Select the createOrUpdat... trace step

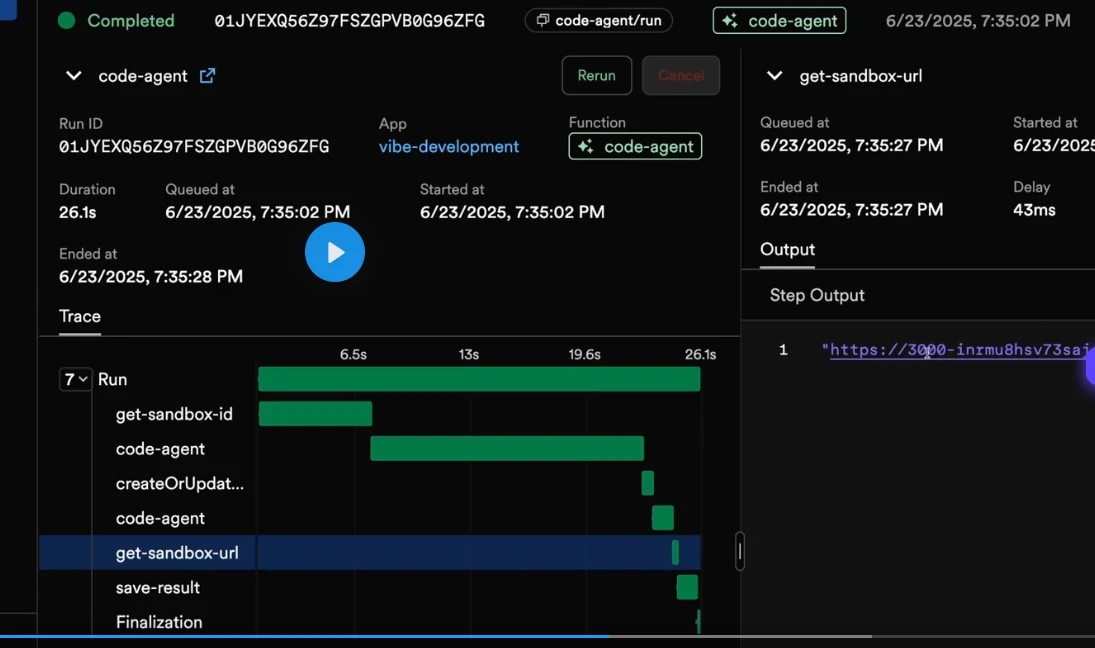[179, 484]
